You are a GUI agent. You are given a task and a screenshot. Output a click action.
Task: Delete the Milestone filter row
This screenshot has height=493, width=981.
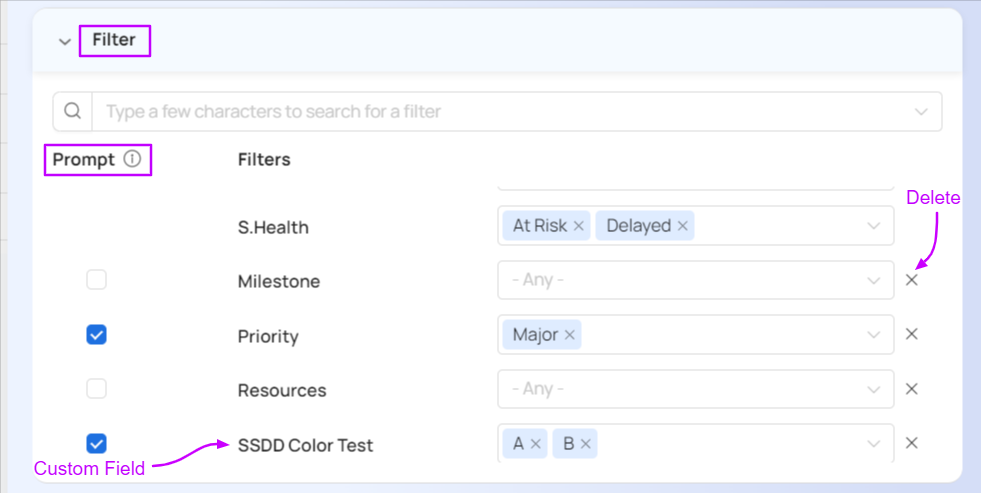pos(912,280)
